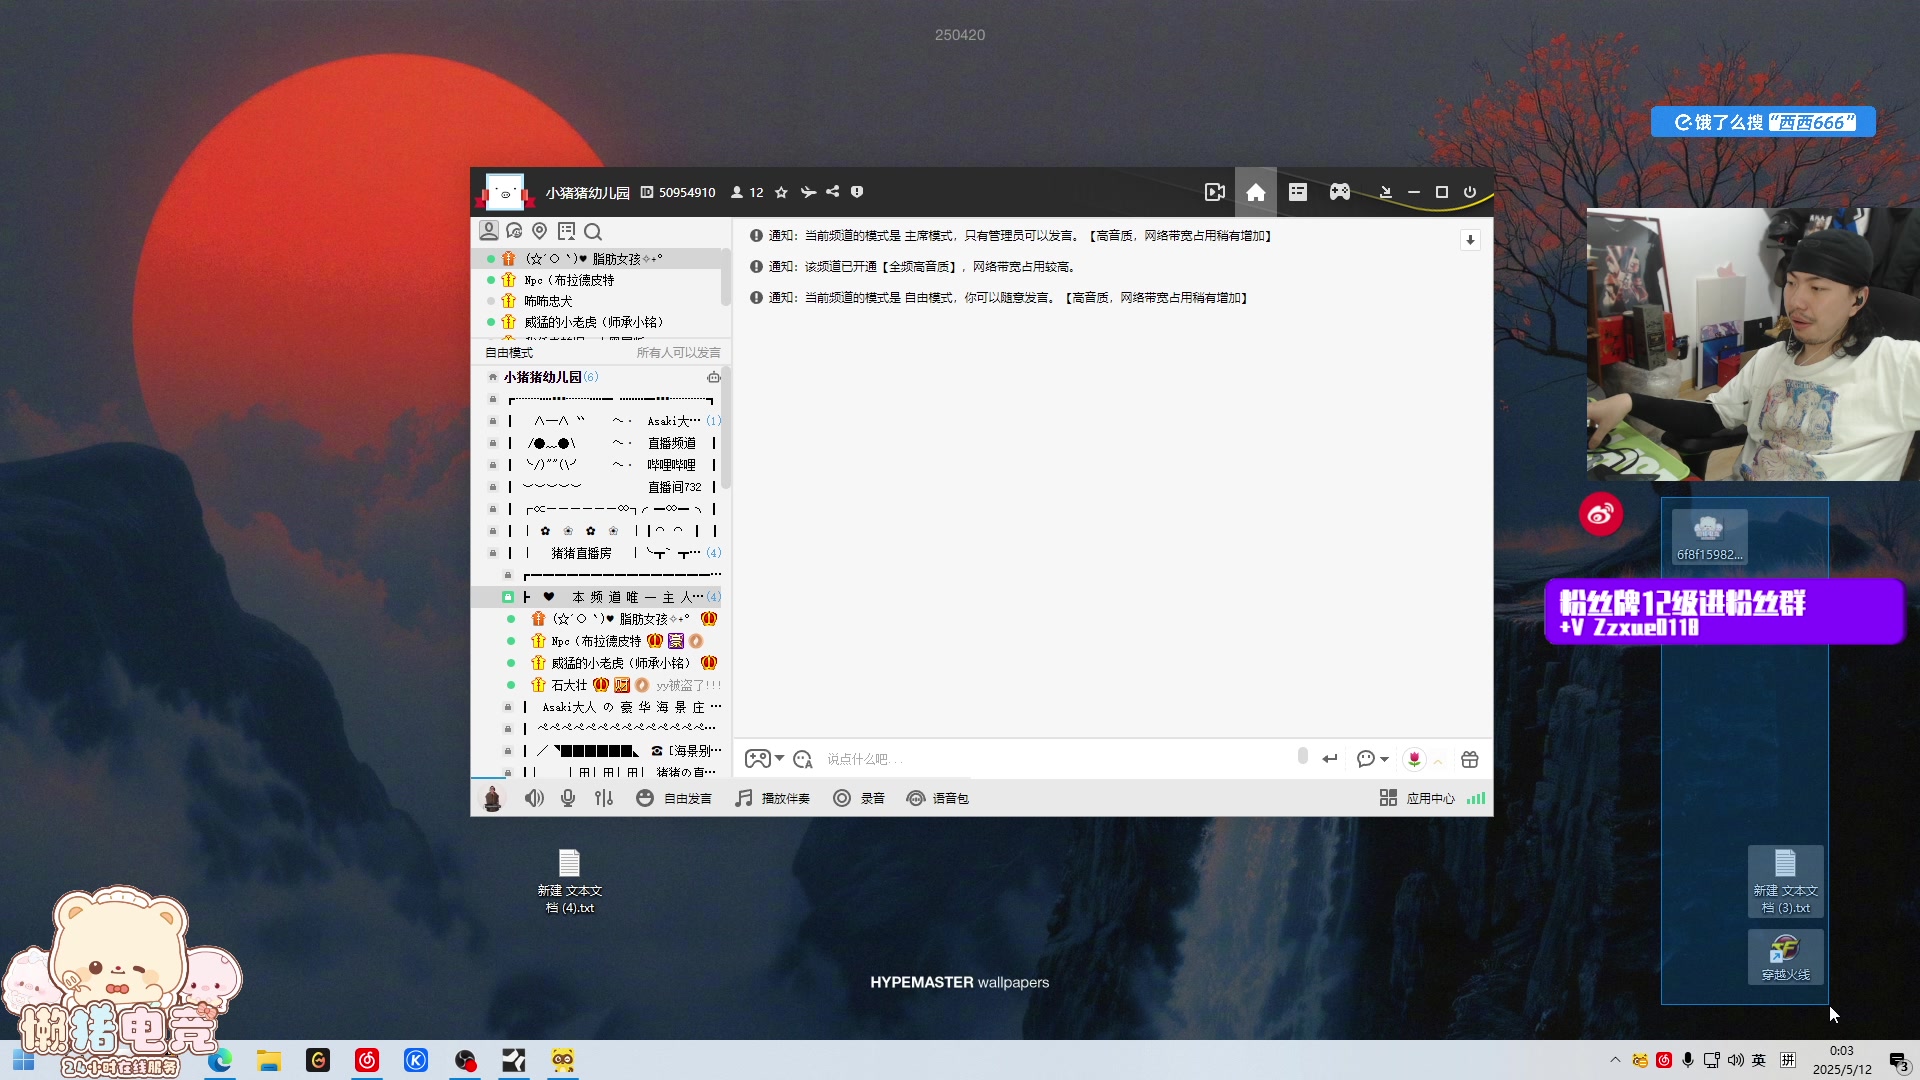Screen dimensions: 1920x1080
Task: Check the green network signal bars
Action: 1476,798
